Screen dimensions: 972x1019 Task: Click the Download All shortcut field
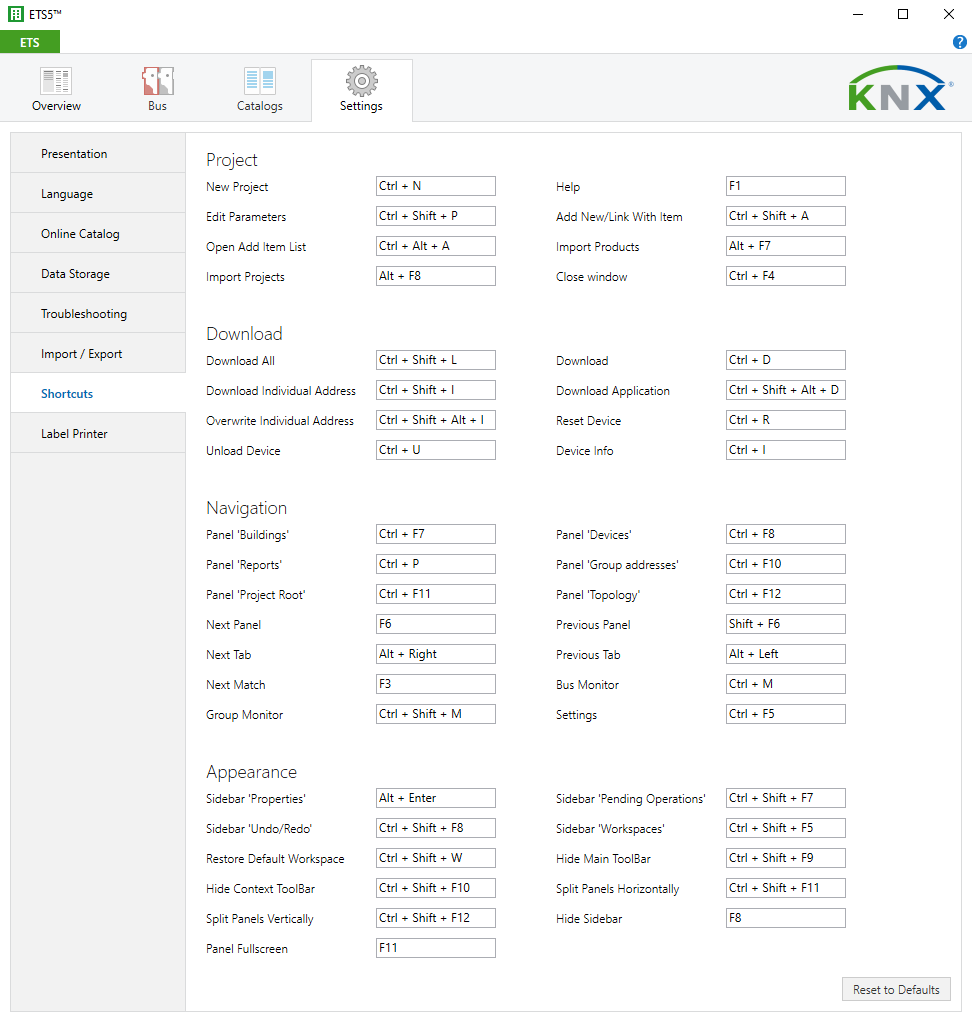tap(435, 360)
